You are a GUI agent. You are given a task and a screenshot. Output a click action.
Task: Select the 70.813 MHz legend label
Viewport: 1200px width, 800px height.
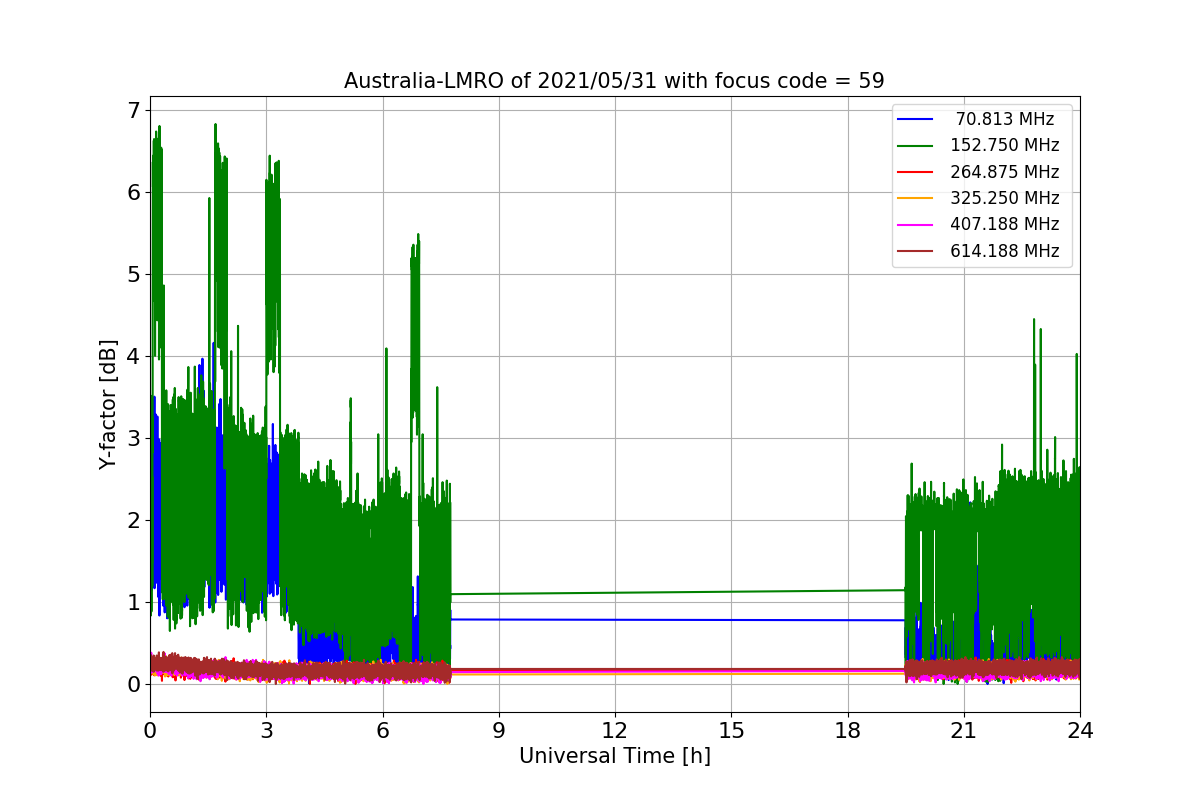coord(1005,119)
